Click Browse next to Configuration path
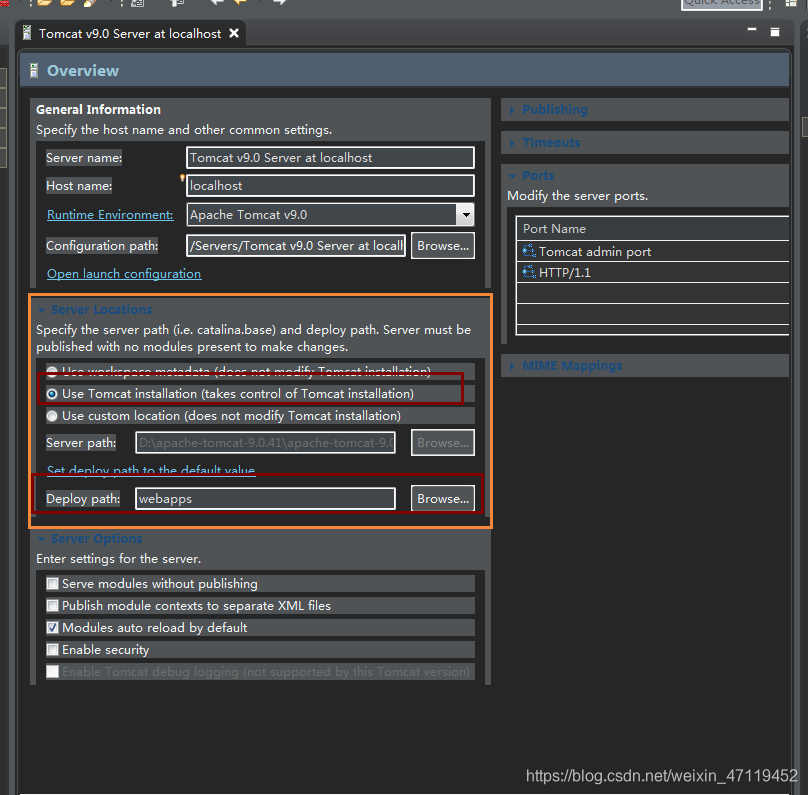808x795 pixels. click(x=443, y=246)
